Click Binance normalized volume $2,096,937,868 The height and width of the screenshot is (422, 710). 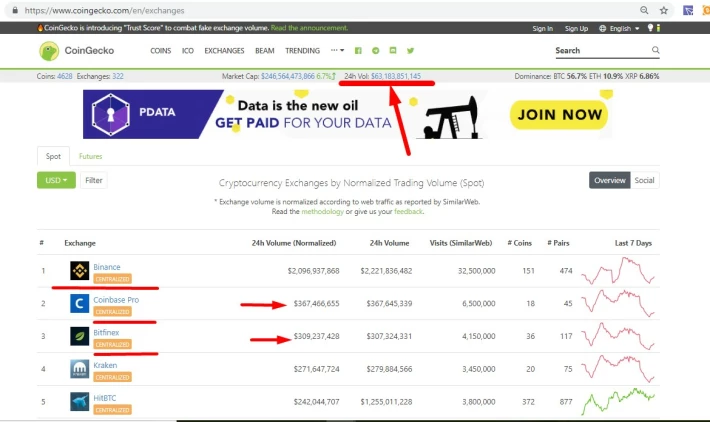point(313,271)
